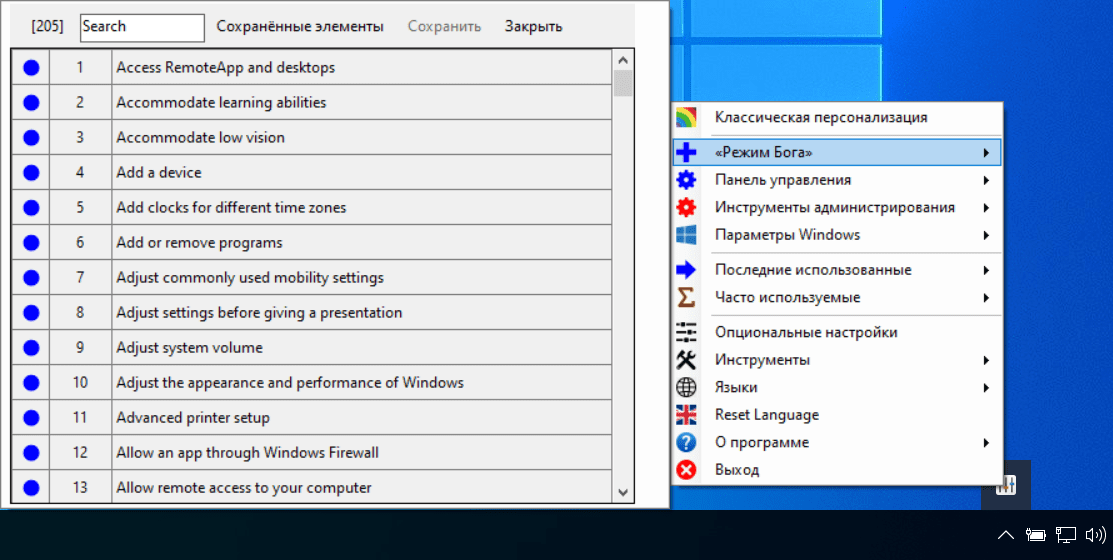1113x560 pixels.
Task: Click the rainbow Classic Personalization icon
Action: [x=686, y=117]
